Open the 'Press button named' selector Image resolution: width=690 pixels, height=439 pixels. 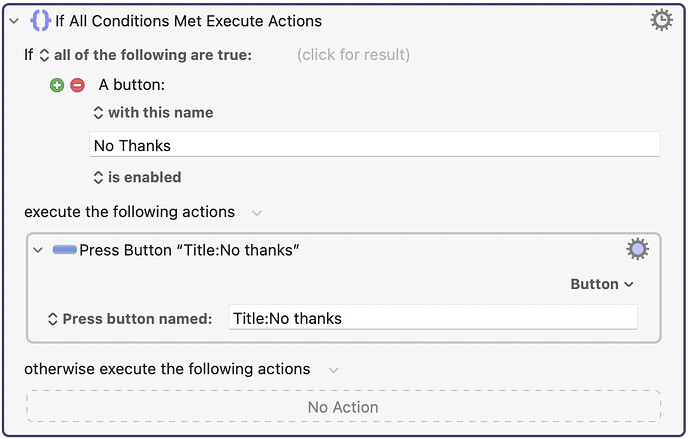pos(130,319)
